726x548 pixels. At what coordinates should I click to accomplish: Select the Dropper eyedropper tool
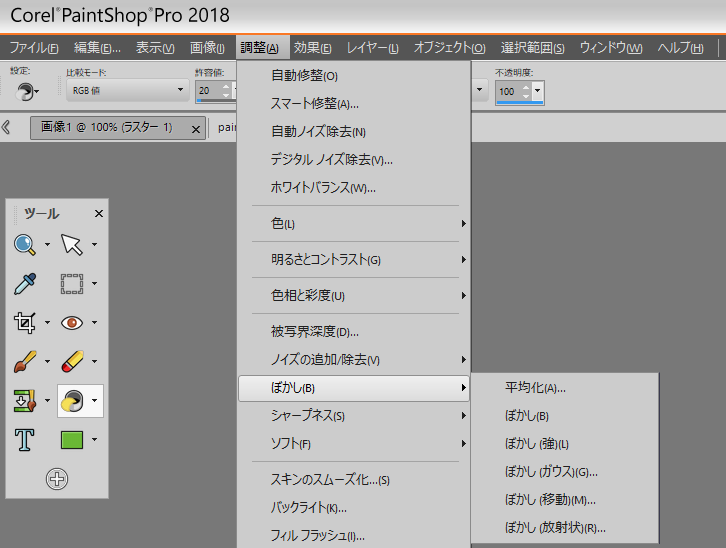click(x=25, y=284)
